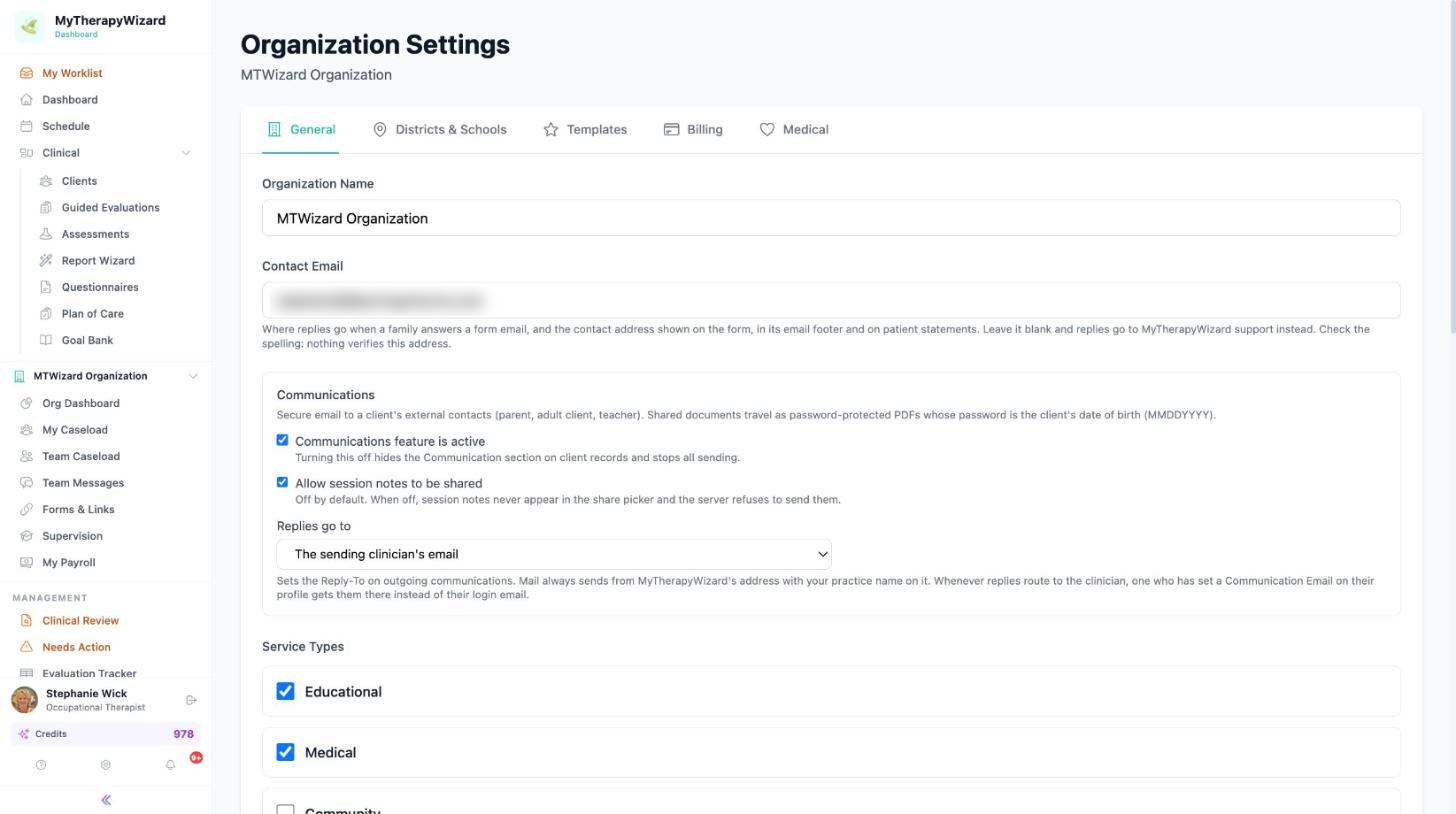Screen dimensions: 1456x814
Task: Collapse the Clinical section chevron
Action: tap(185, 153)
